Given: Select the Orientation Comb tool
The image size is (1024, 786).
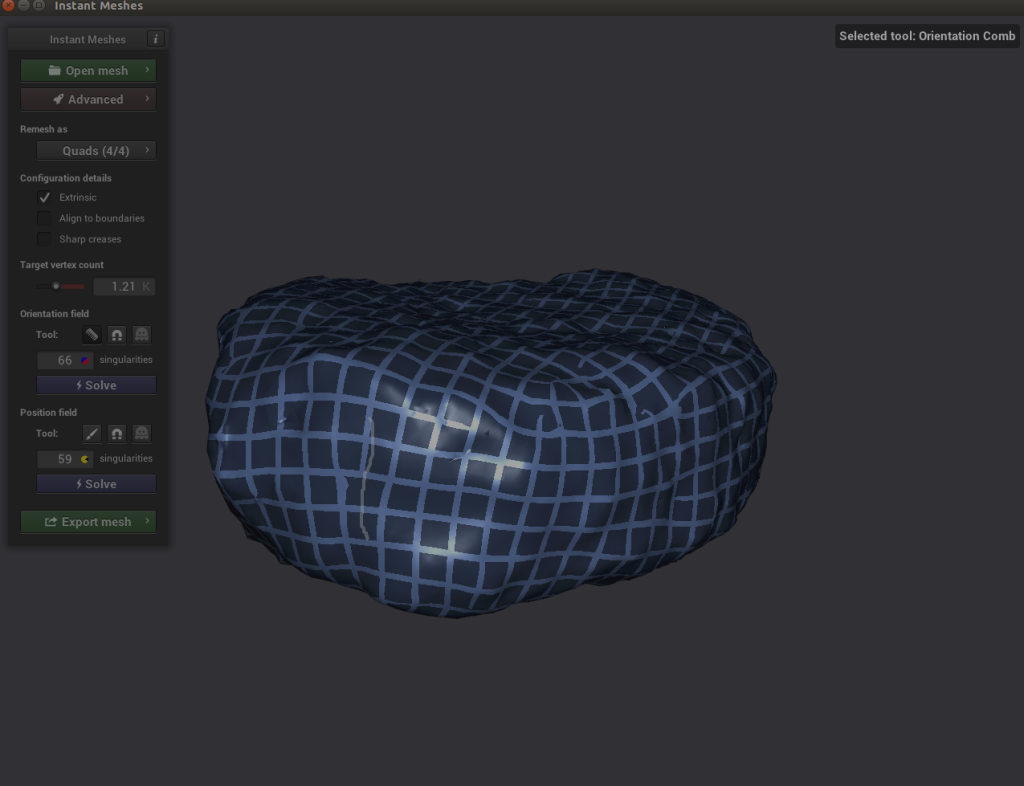Looking at the screenshot, I should (91, 335).
